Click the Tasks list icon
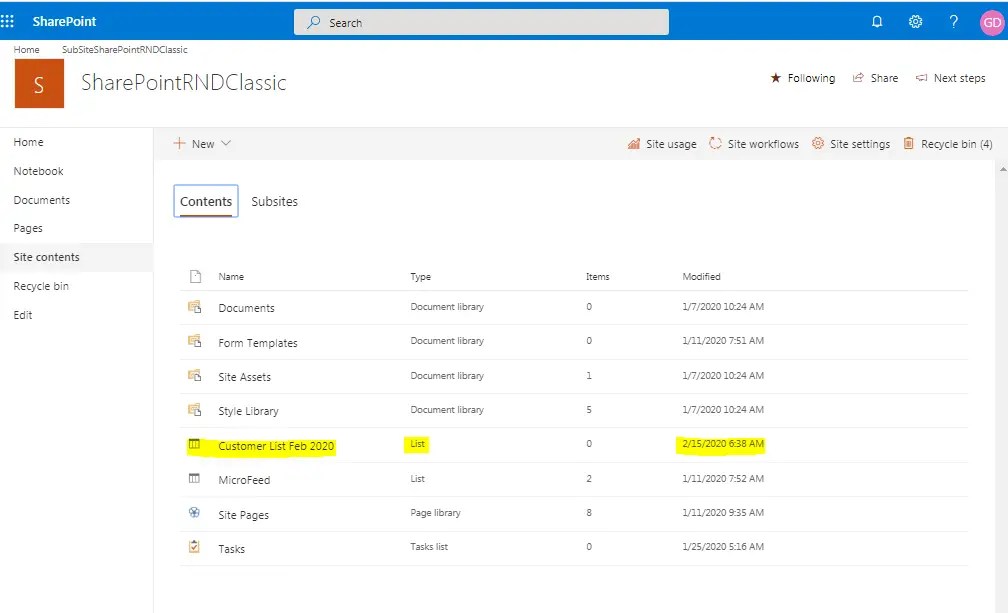 point(194,549)
